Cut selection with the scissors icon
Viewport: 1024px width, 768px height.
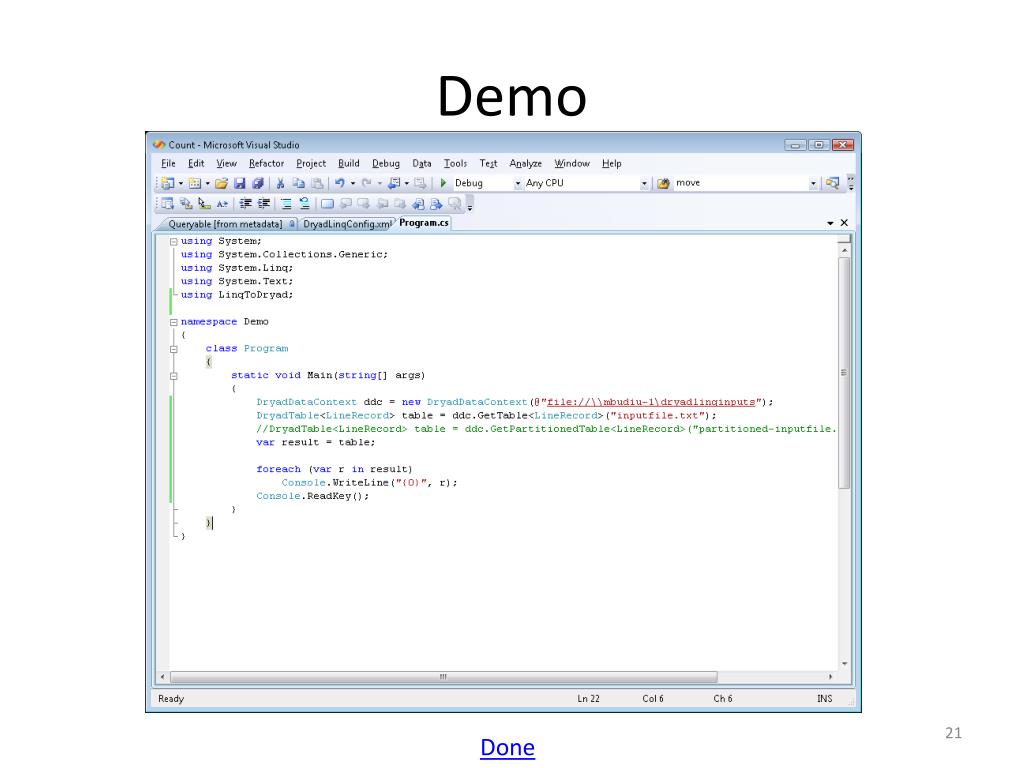pyautogui.click(x=280, y=184)
